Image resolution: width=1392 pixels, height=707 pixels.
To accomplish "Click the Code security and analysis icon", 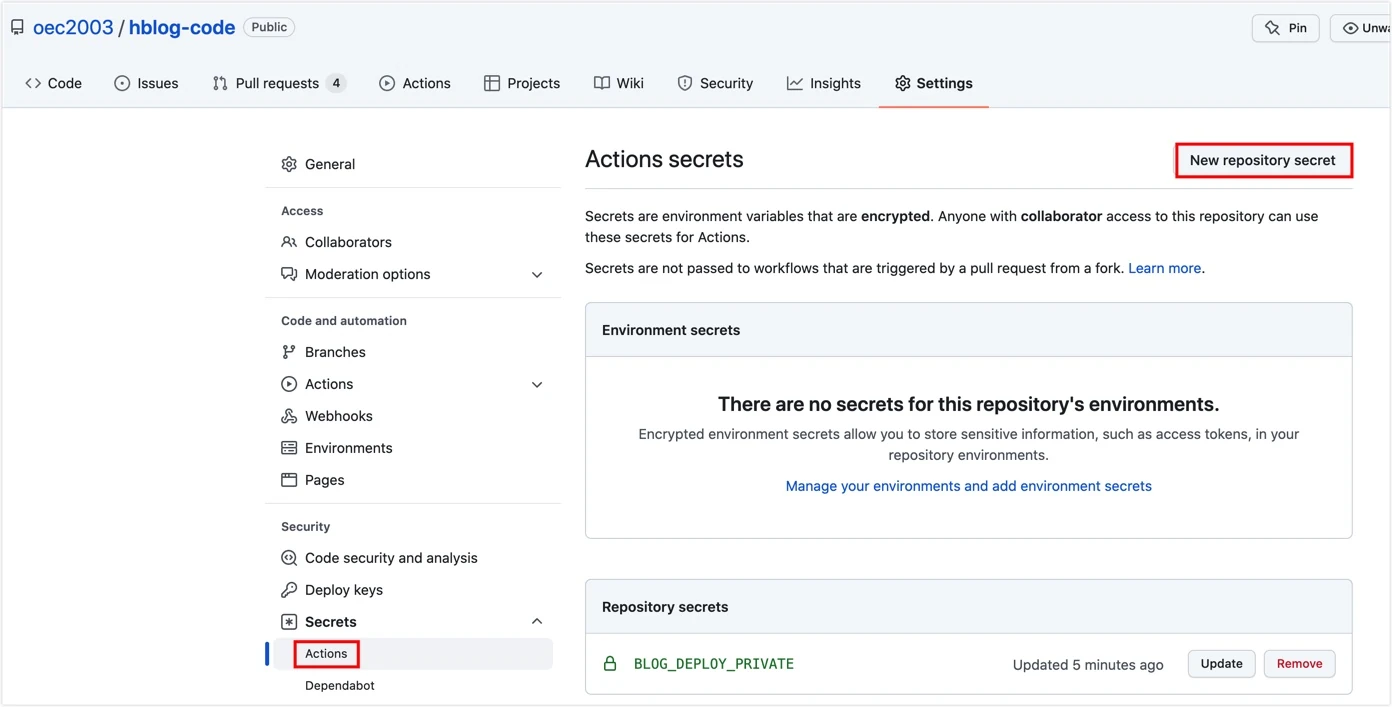I will (x=289, y=558).
